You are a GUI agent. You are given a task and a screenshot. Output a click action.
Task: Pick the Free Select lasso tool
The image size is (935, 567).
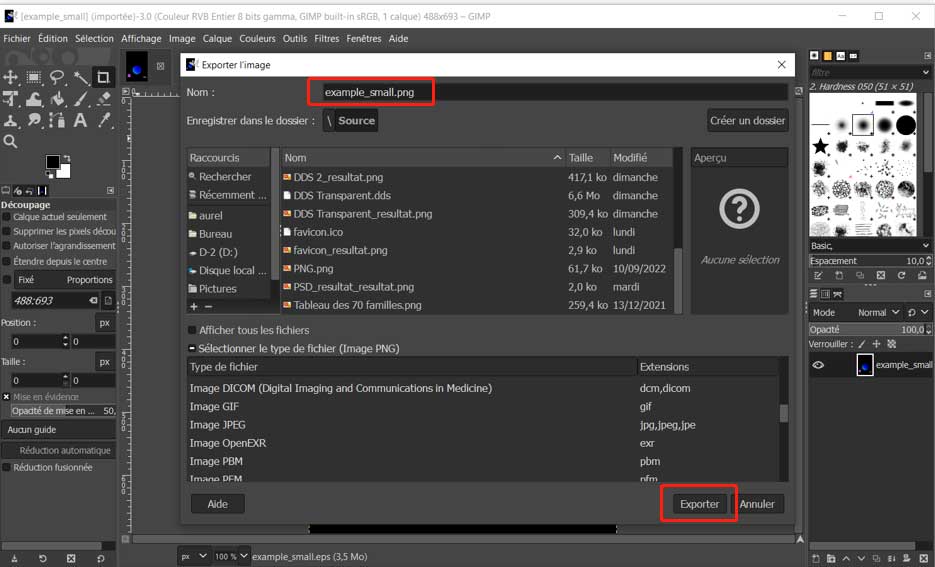57,77
